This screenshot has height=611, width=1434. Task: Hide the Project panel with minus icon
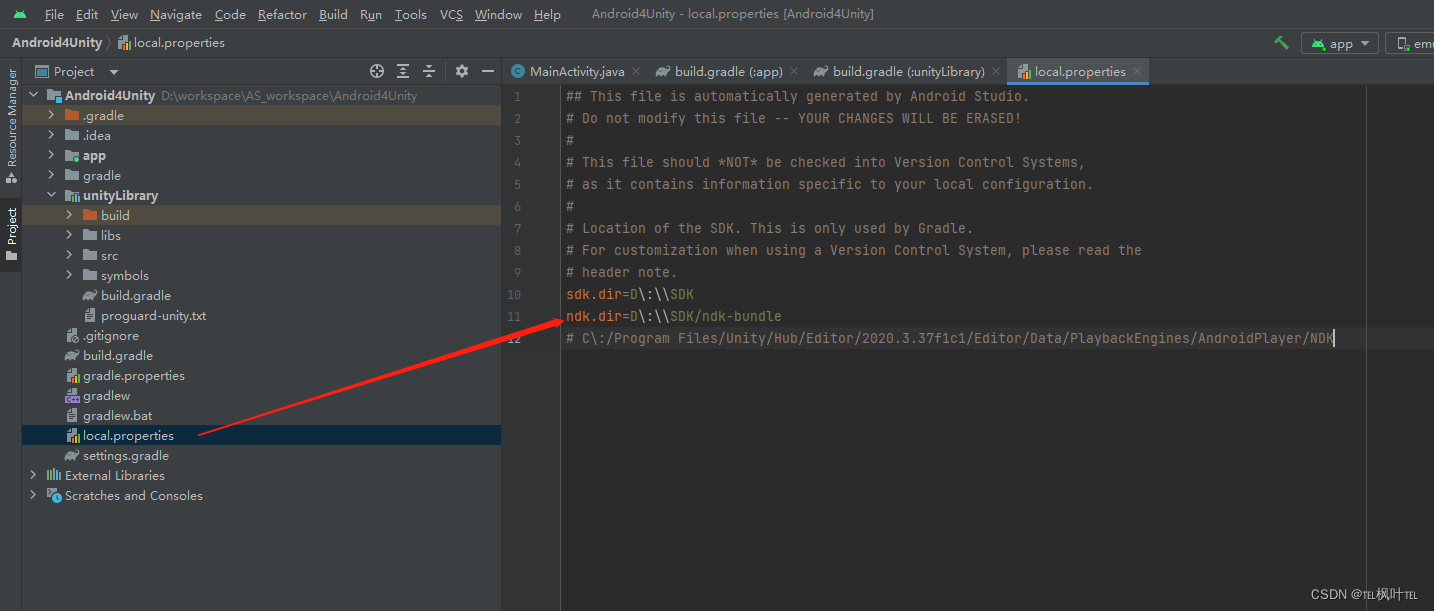488,71
